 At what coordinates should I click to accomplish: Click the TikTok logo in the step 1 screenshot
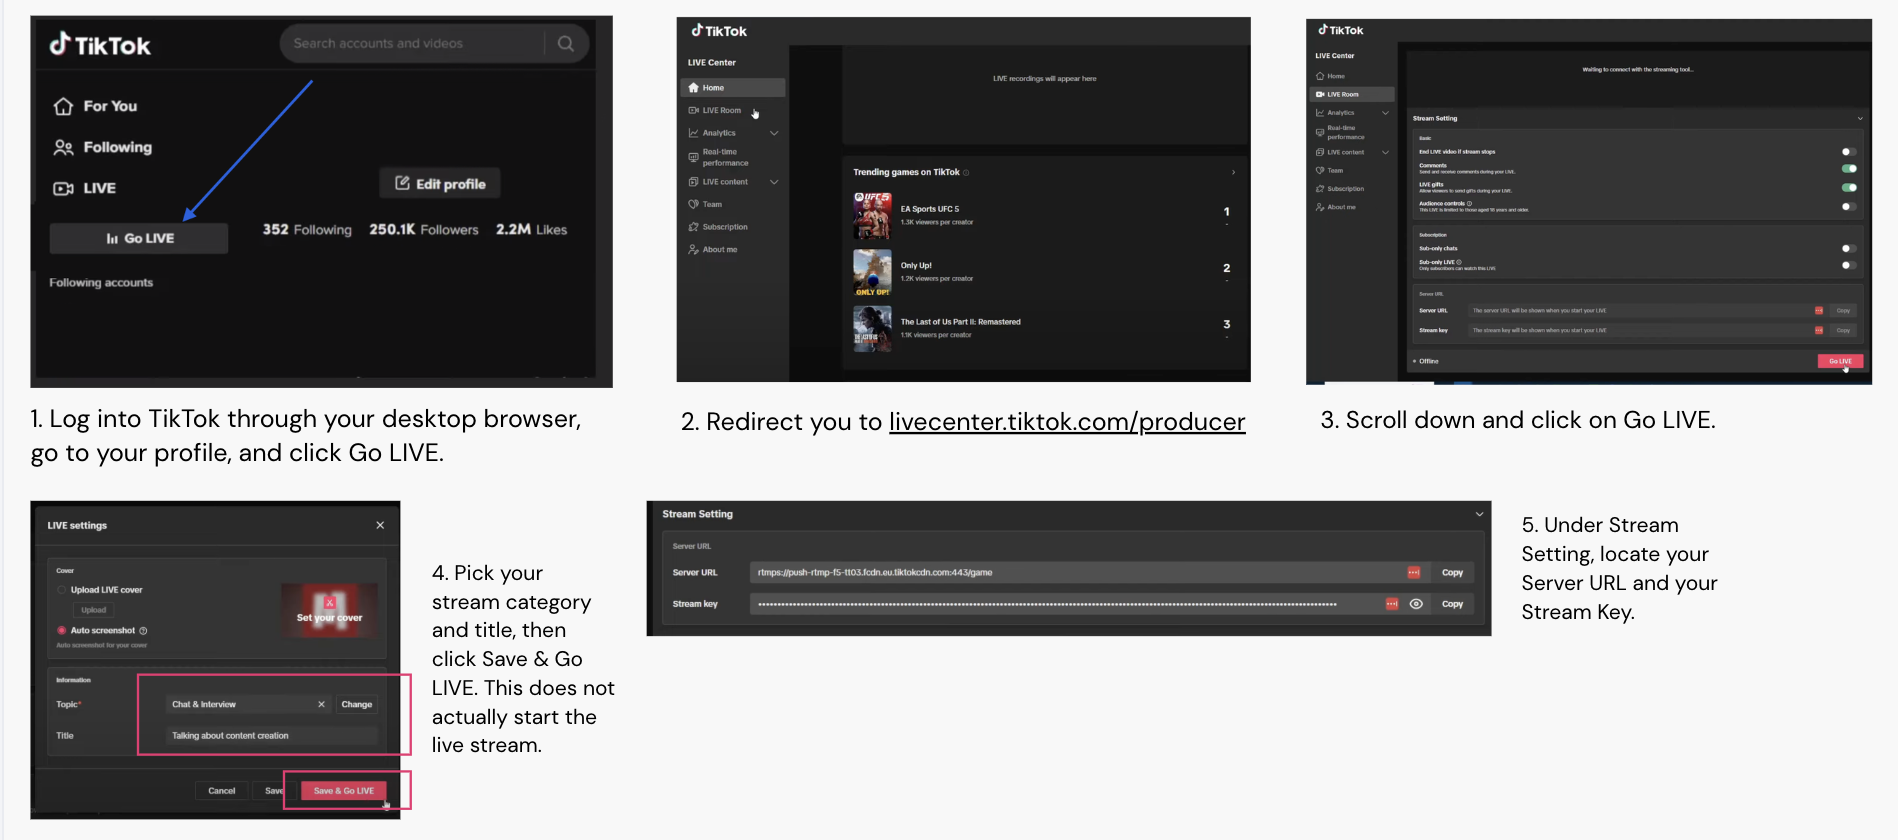tap(100, 45)
